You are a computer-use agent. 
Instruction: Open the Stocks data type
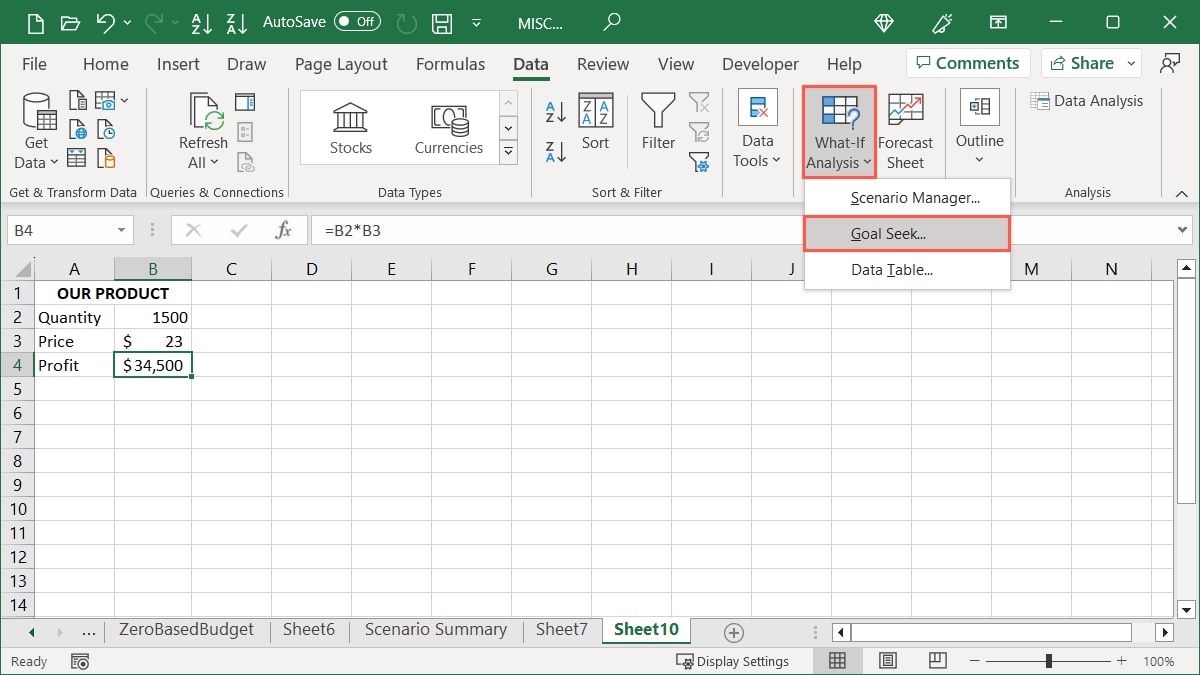coord(350,127)
